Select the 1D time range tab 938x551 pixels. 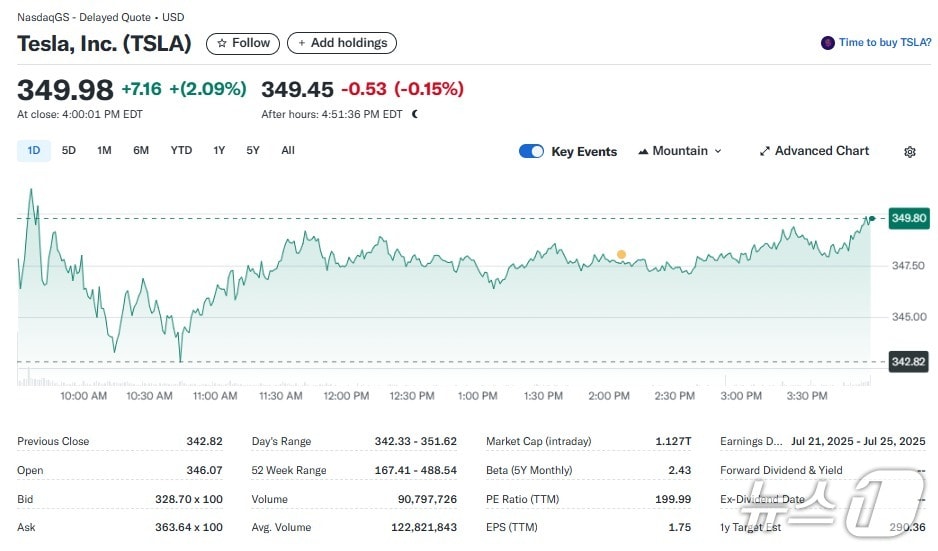(x=33, y=151)
